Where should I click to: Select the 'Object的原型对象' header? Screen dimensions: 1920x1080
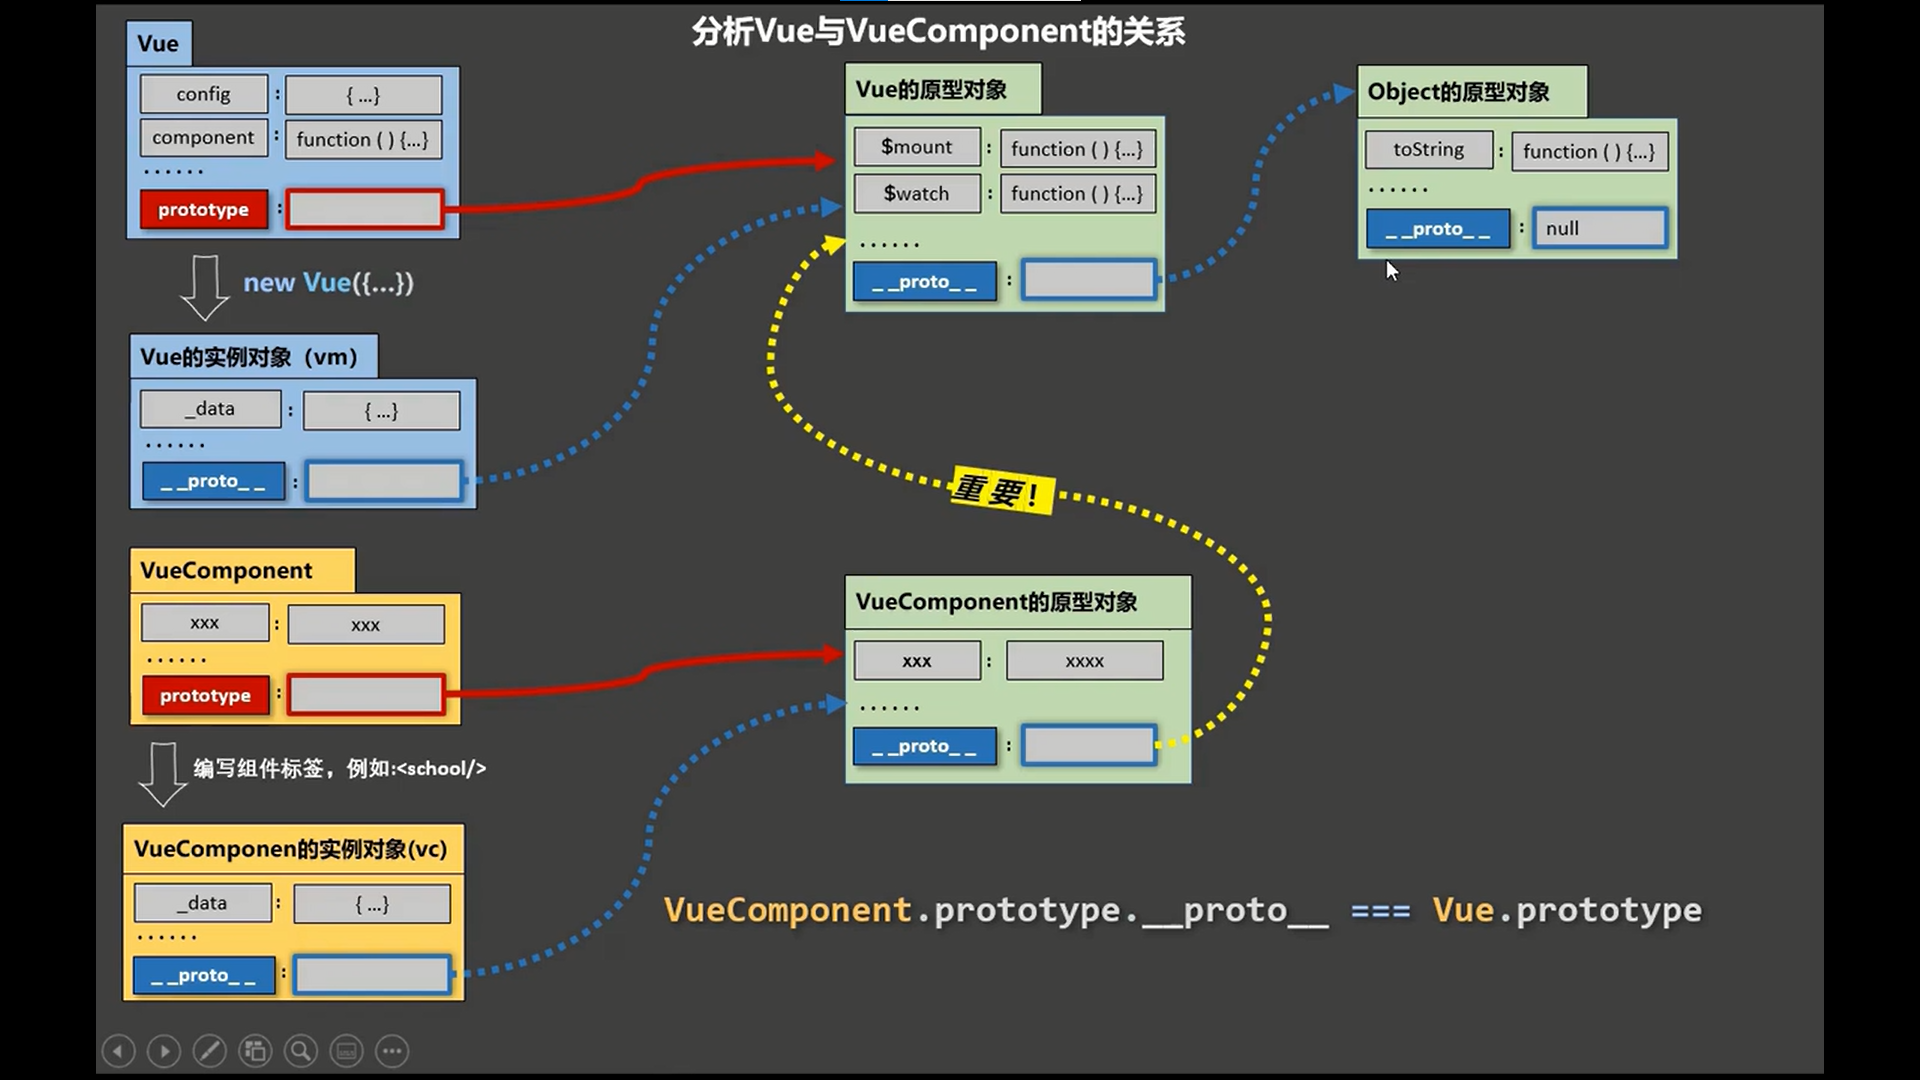(x=1472, y=92)
